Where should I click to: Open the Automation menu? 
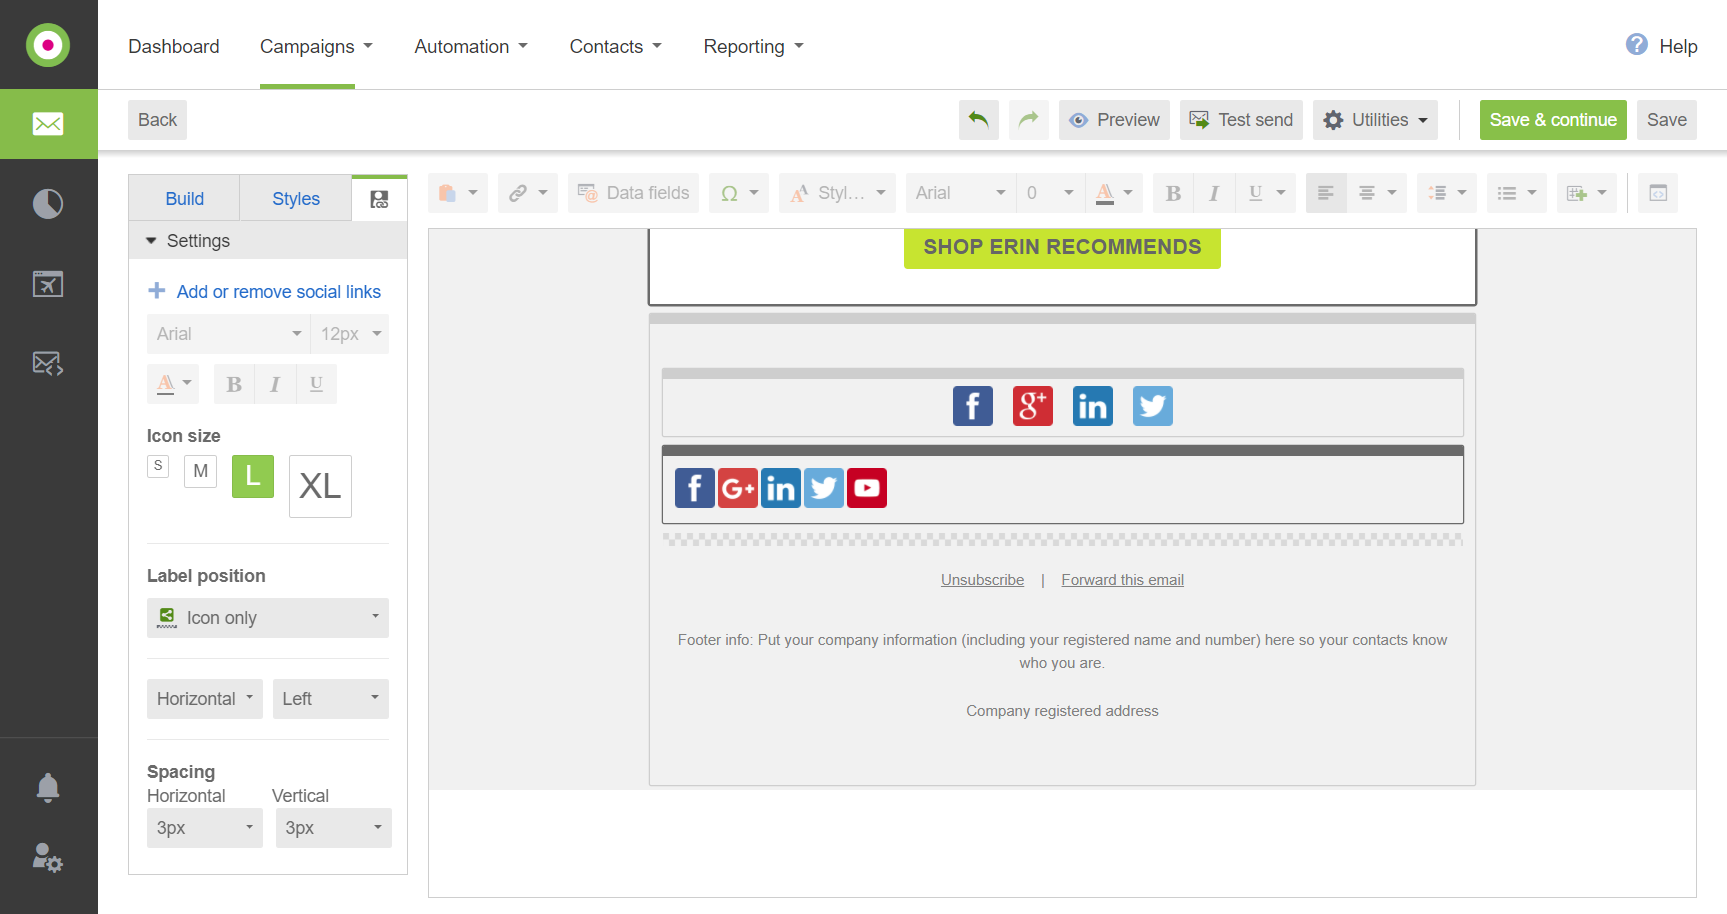tap(471, 46)
